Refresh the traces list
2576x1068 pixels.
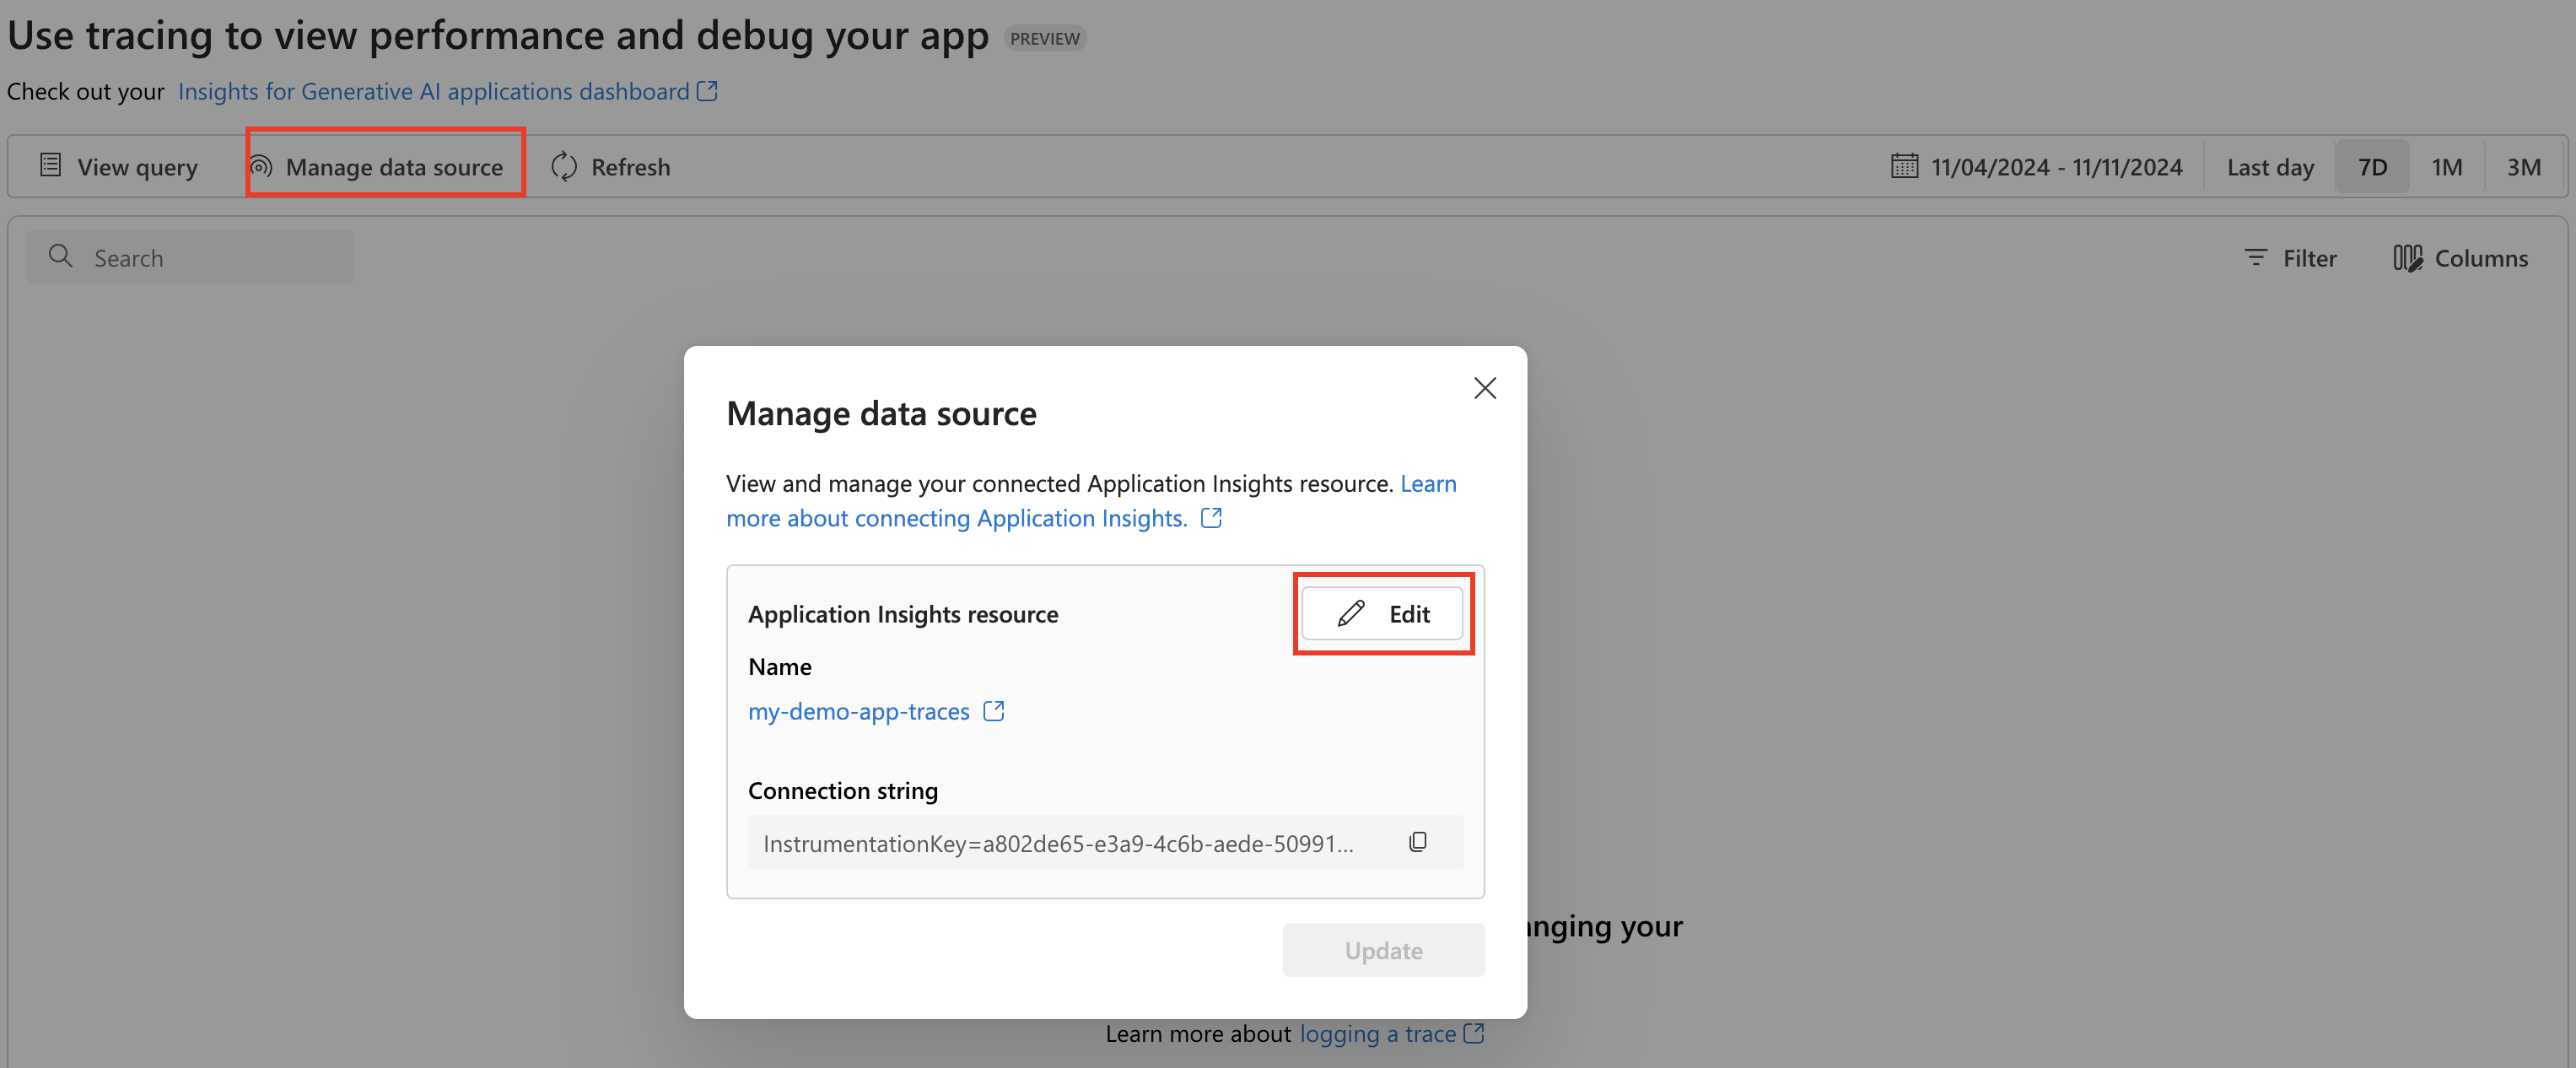pyautogui.click(x=611, y=167)
